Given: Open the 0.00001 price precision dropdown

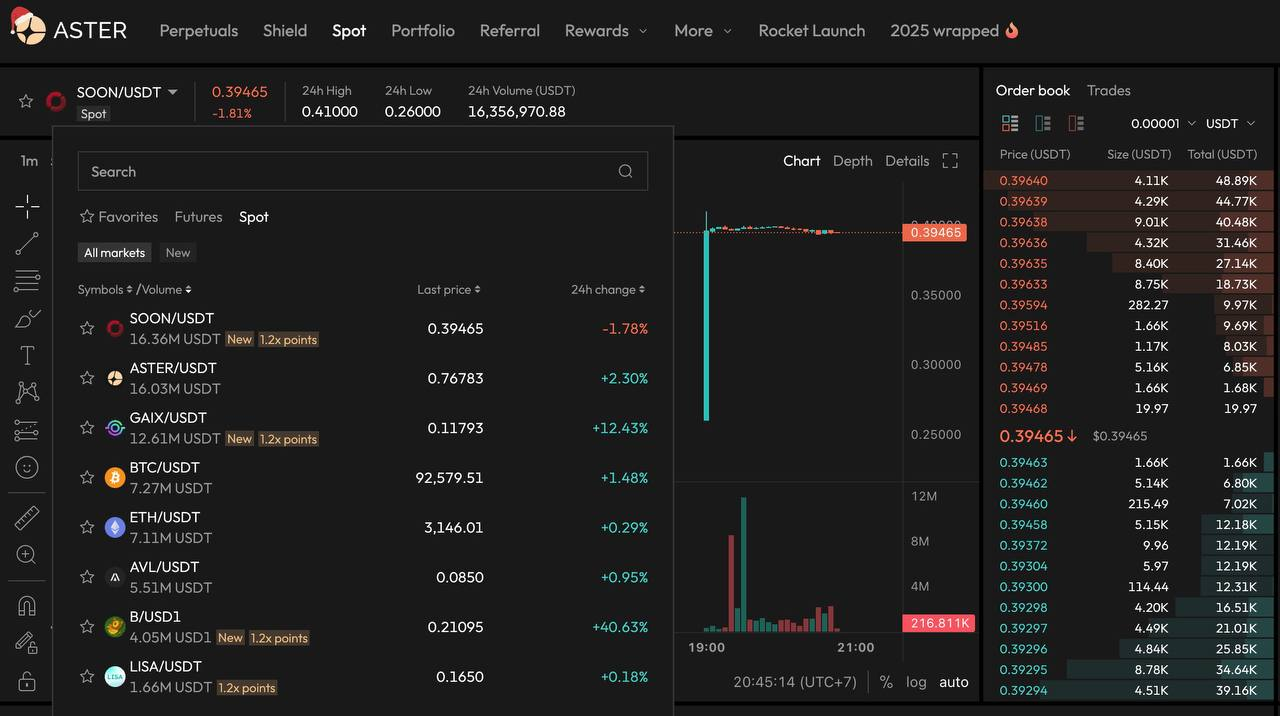Looking at the screenshot, I should click(1162, 123).
